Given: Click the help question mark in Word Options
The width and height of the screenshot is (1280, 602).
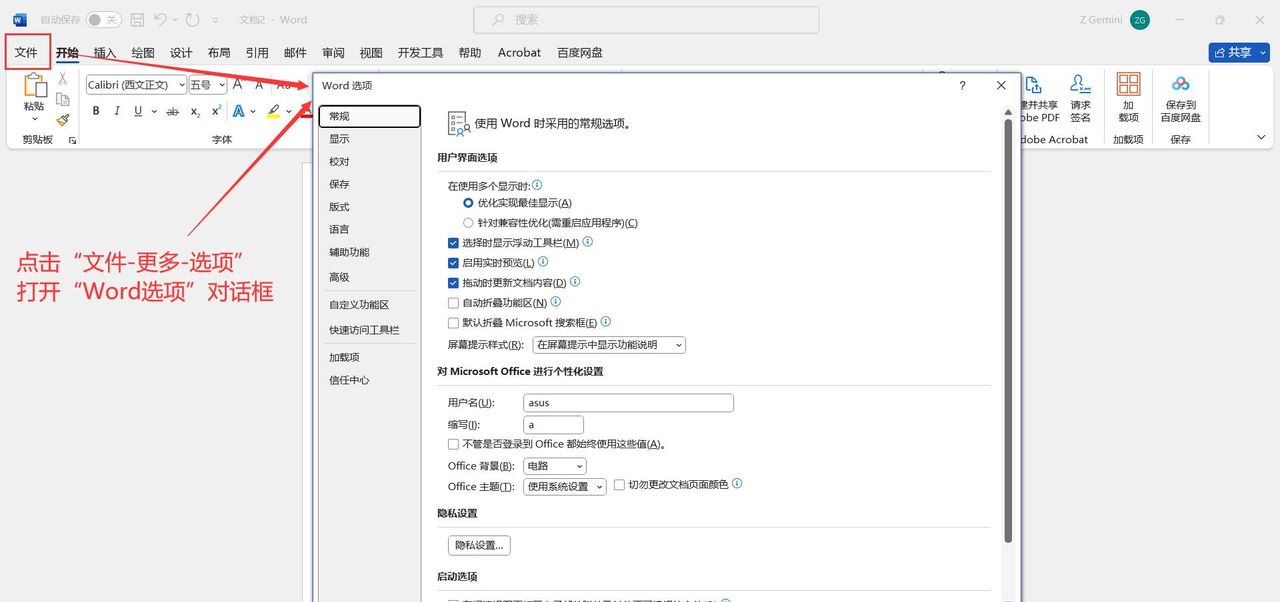Looking at the screenshot, I should (962, 86).
